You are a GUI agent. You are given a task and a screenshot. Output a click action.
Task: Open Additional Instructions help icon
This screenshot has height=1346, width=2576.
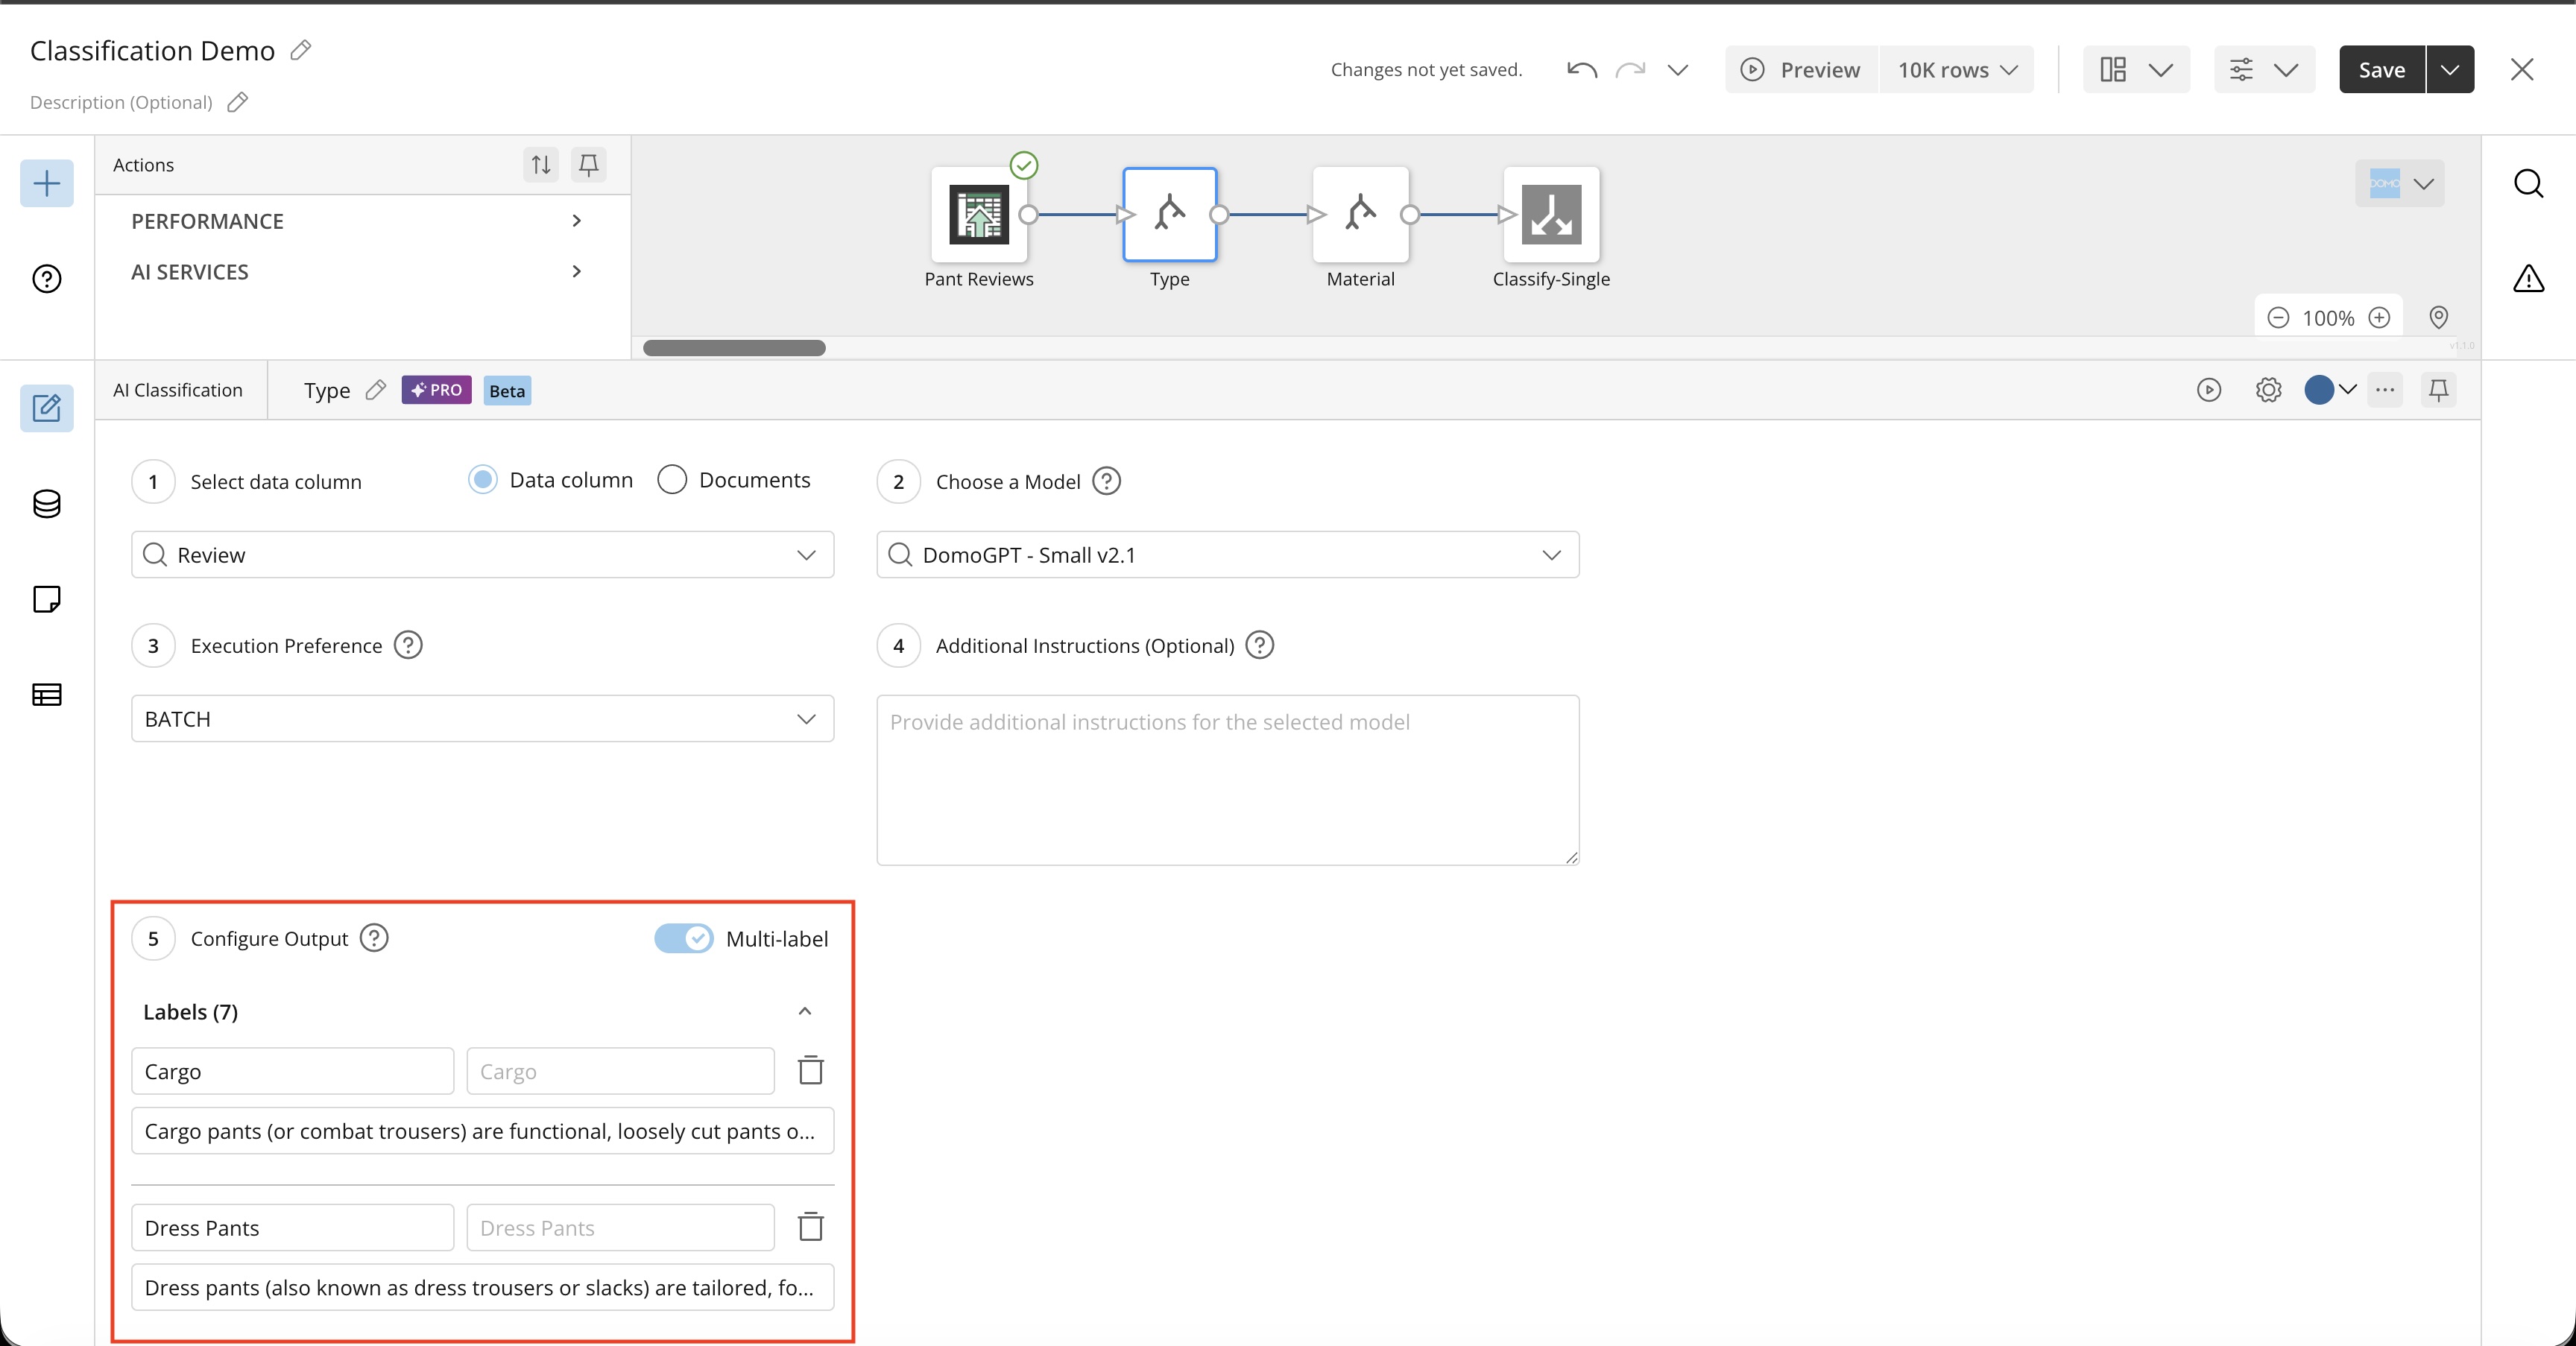(1260, 645)
